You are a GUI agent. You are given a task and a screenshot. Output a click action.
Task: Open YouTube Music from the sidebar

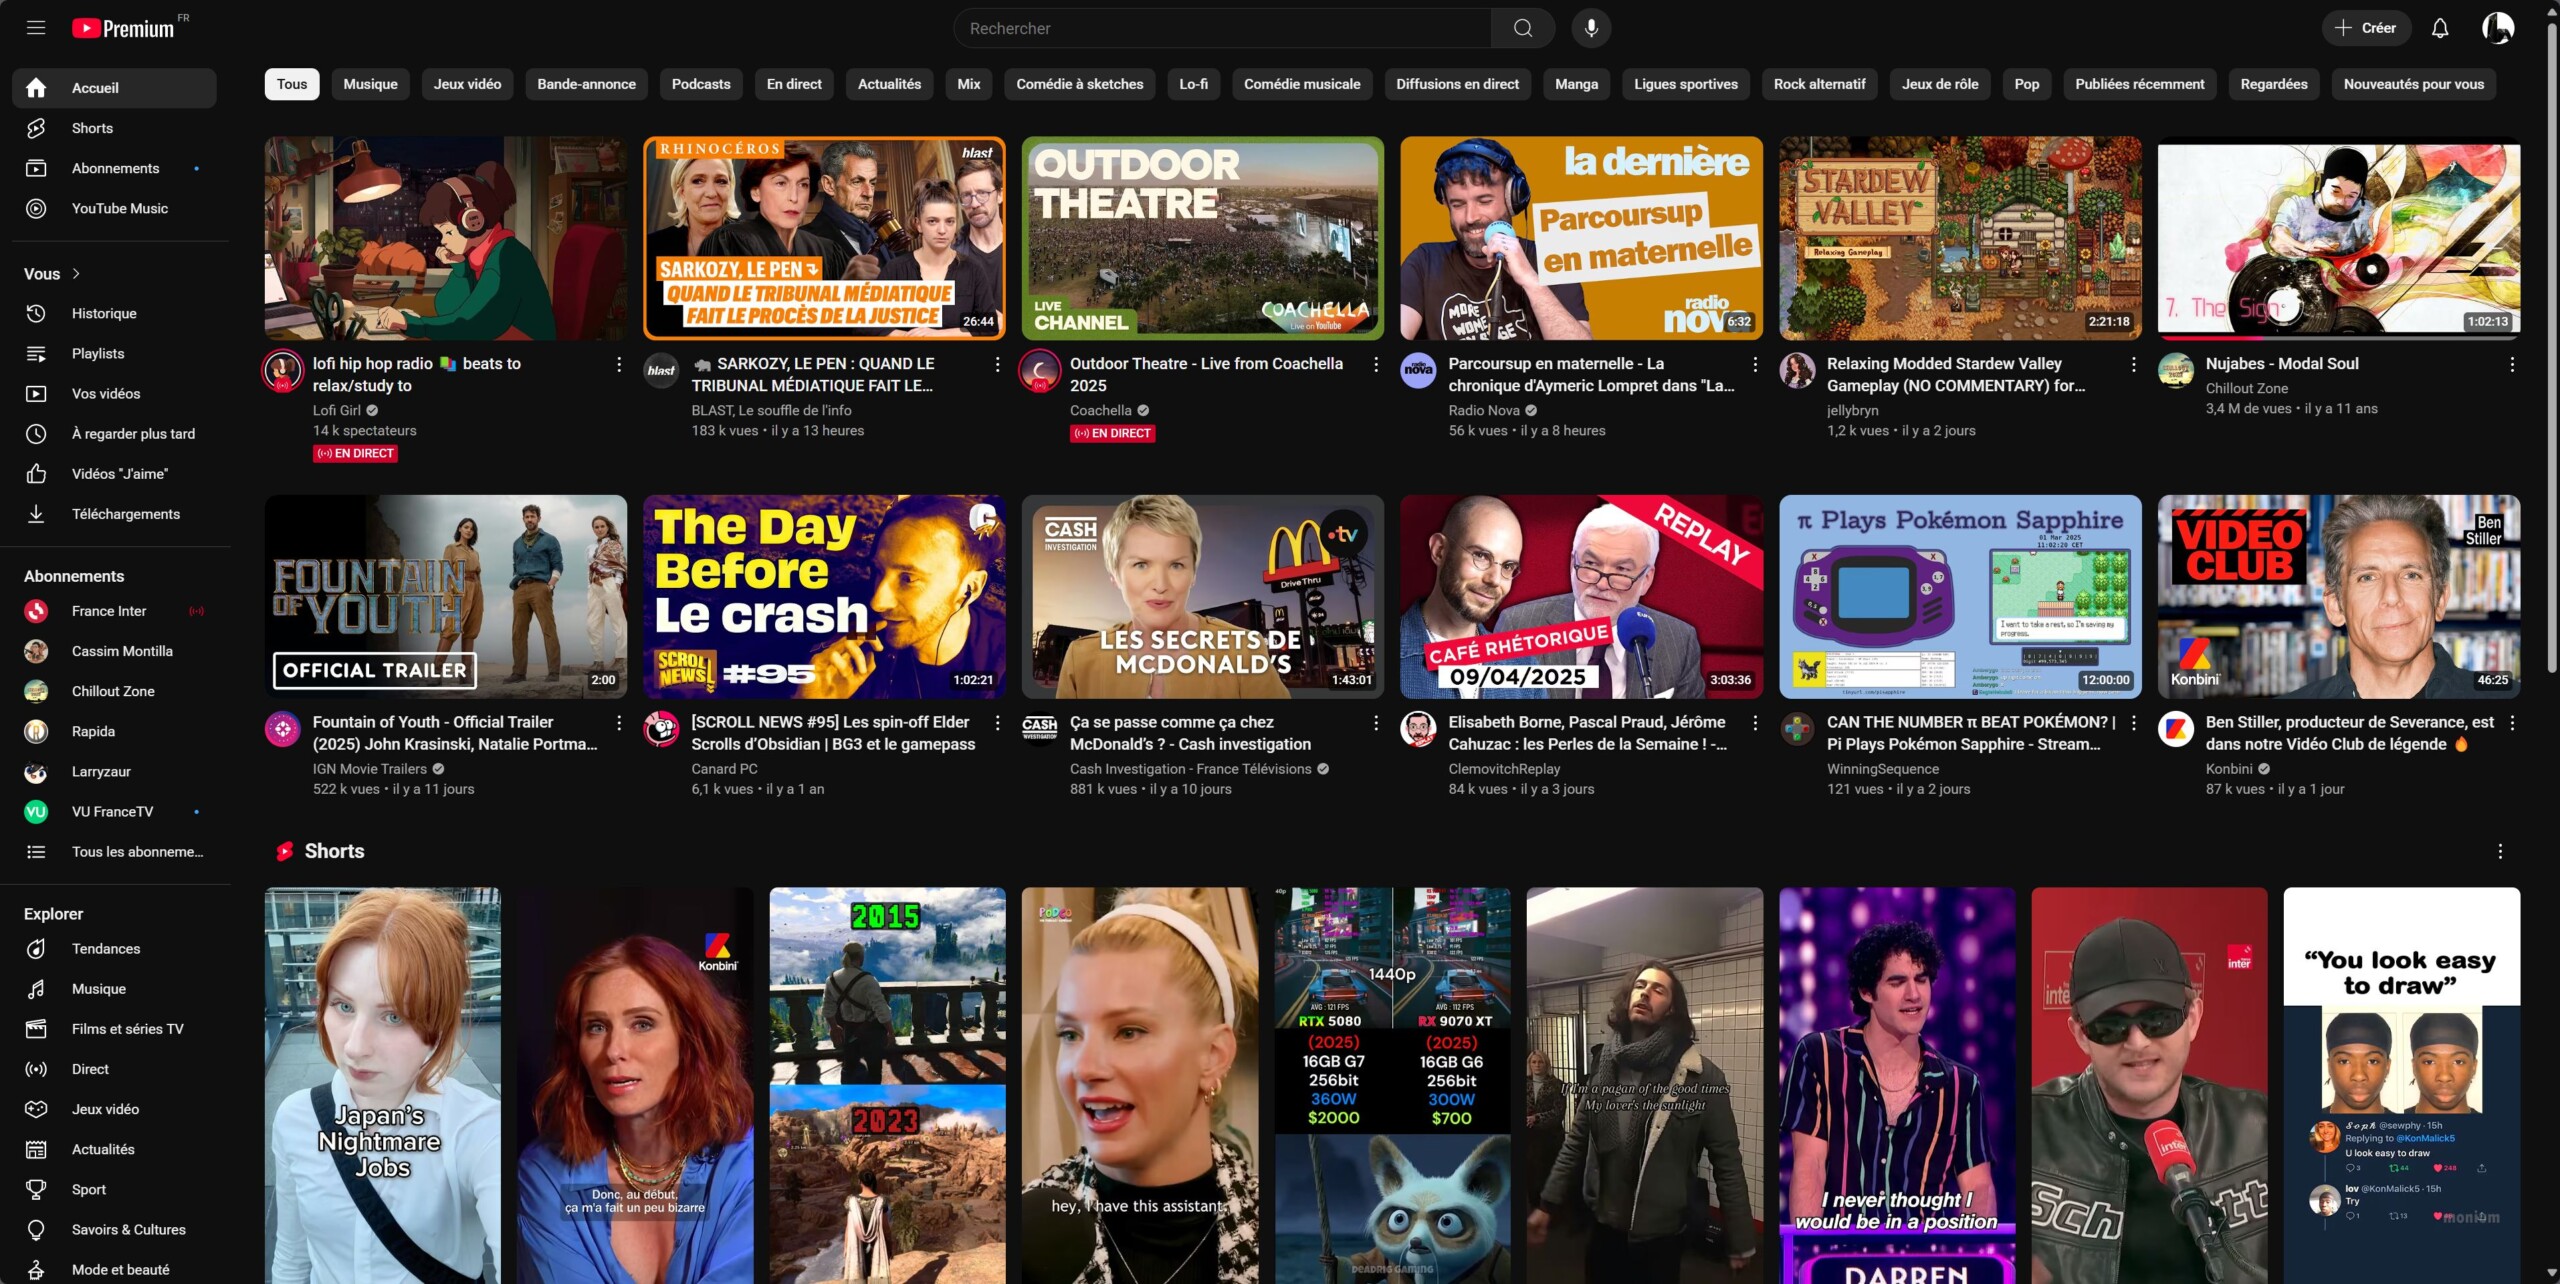114,208
